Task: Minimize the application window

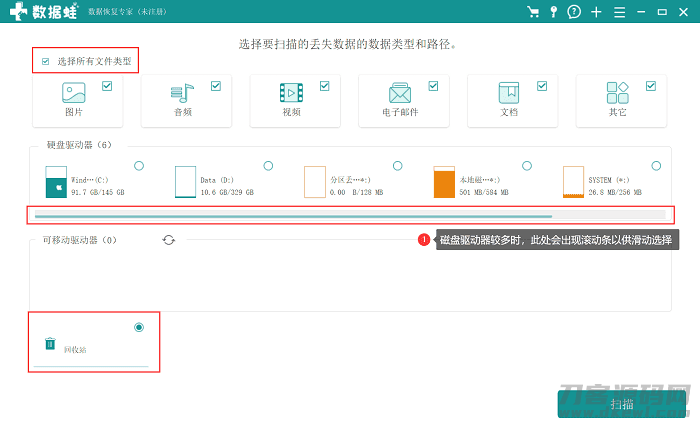Action: tap(641, 12)
